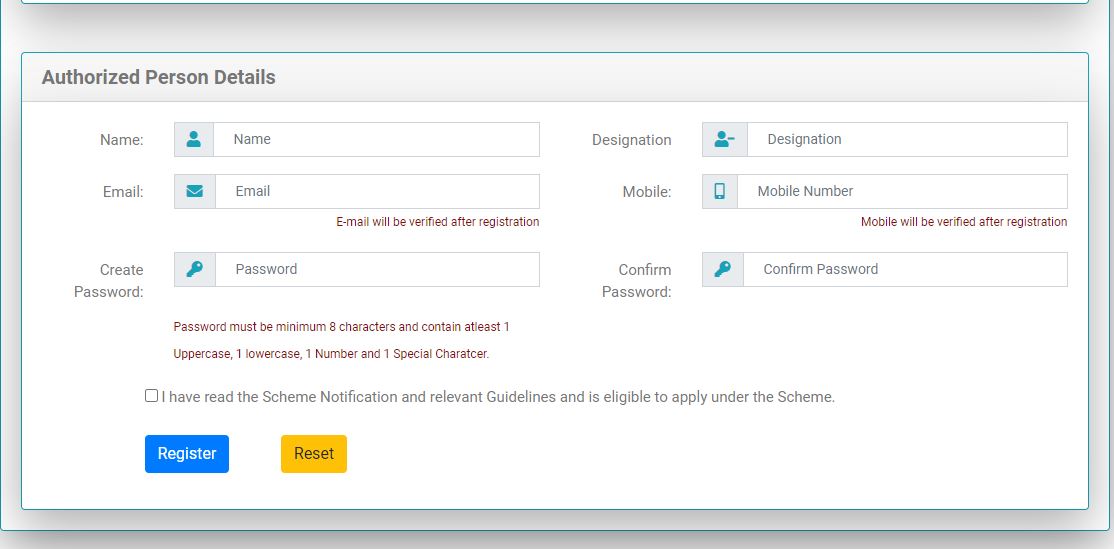Focus the Name input field
This screenshot has height=549, width=1114.
[x=376, y=140]
